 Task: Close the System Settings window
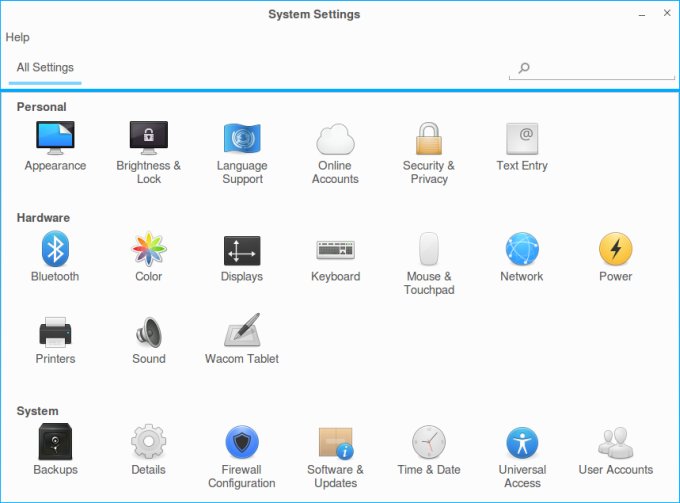[x=667, y=13]
